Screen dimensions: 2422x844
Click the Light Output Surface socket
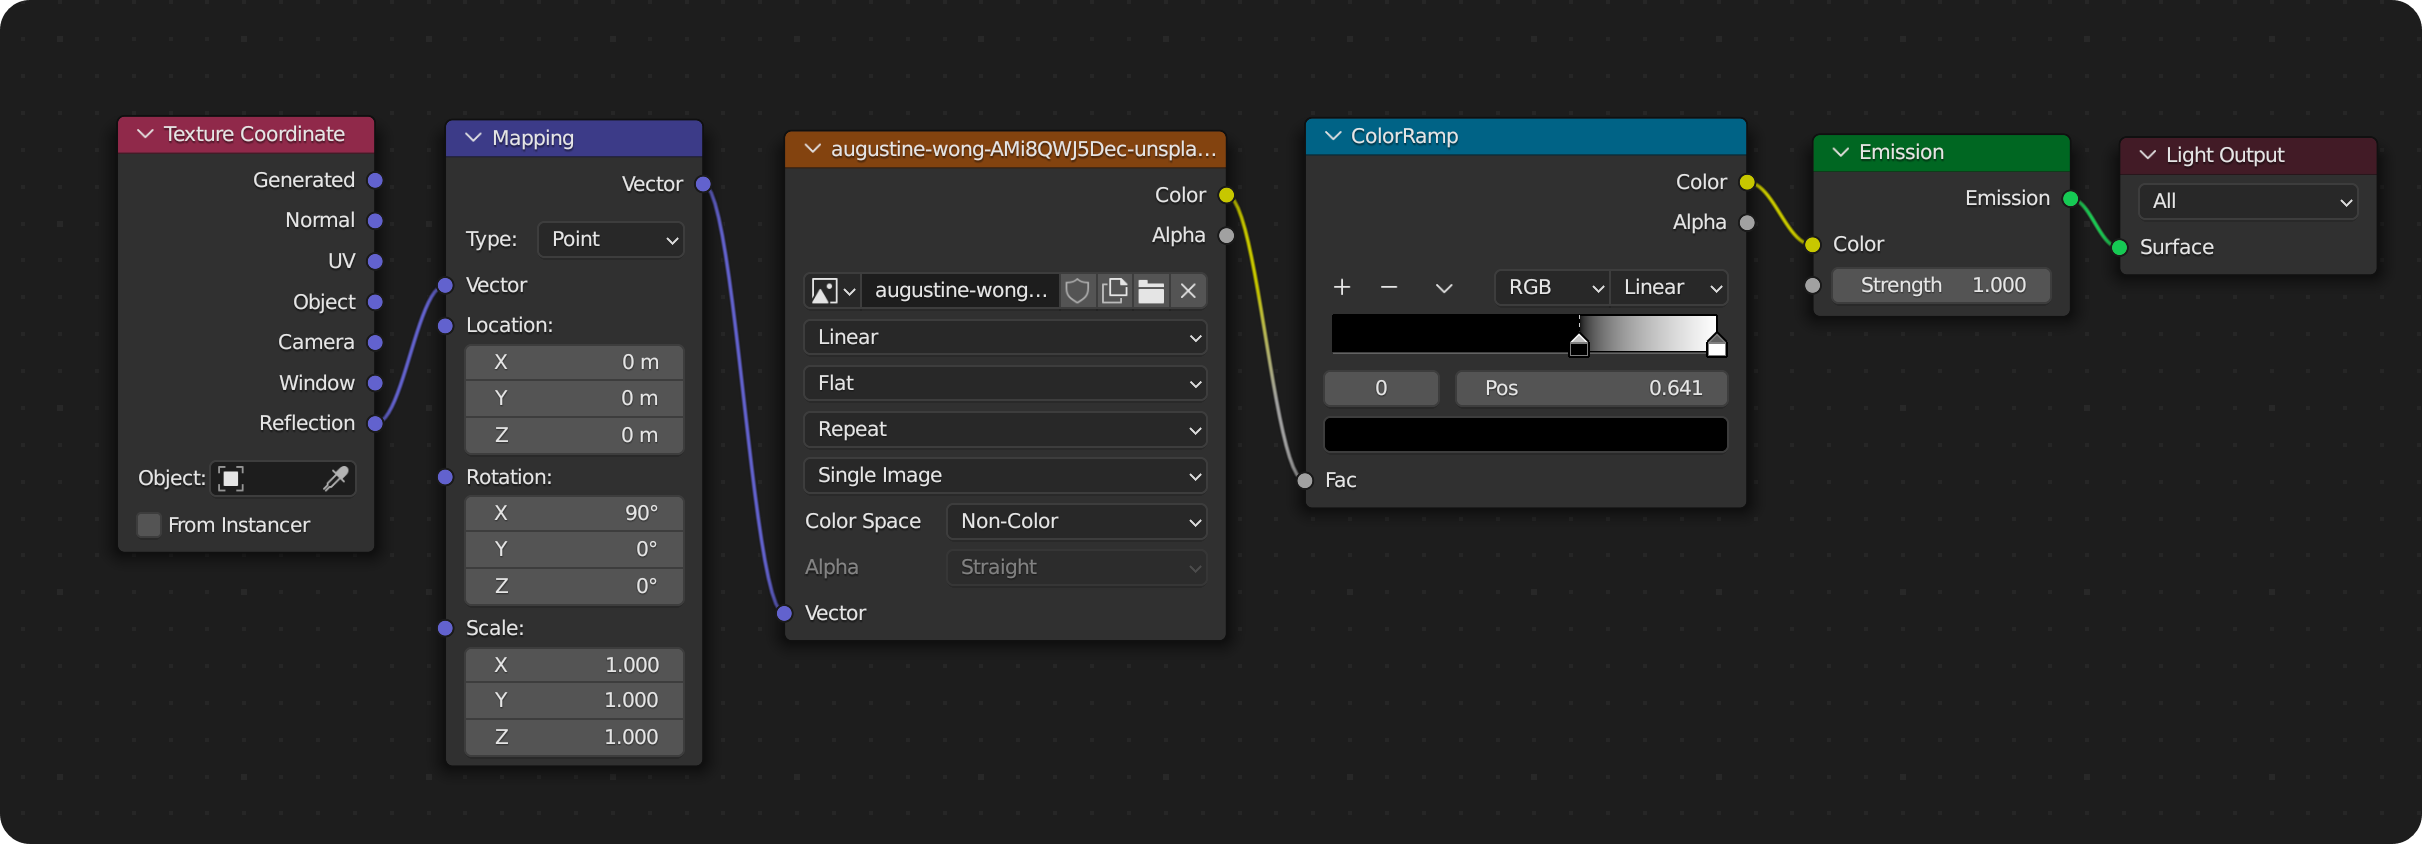coord(2119,247)
